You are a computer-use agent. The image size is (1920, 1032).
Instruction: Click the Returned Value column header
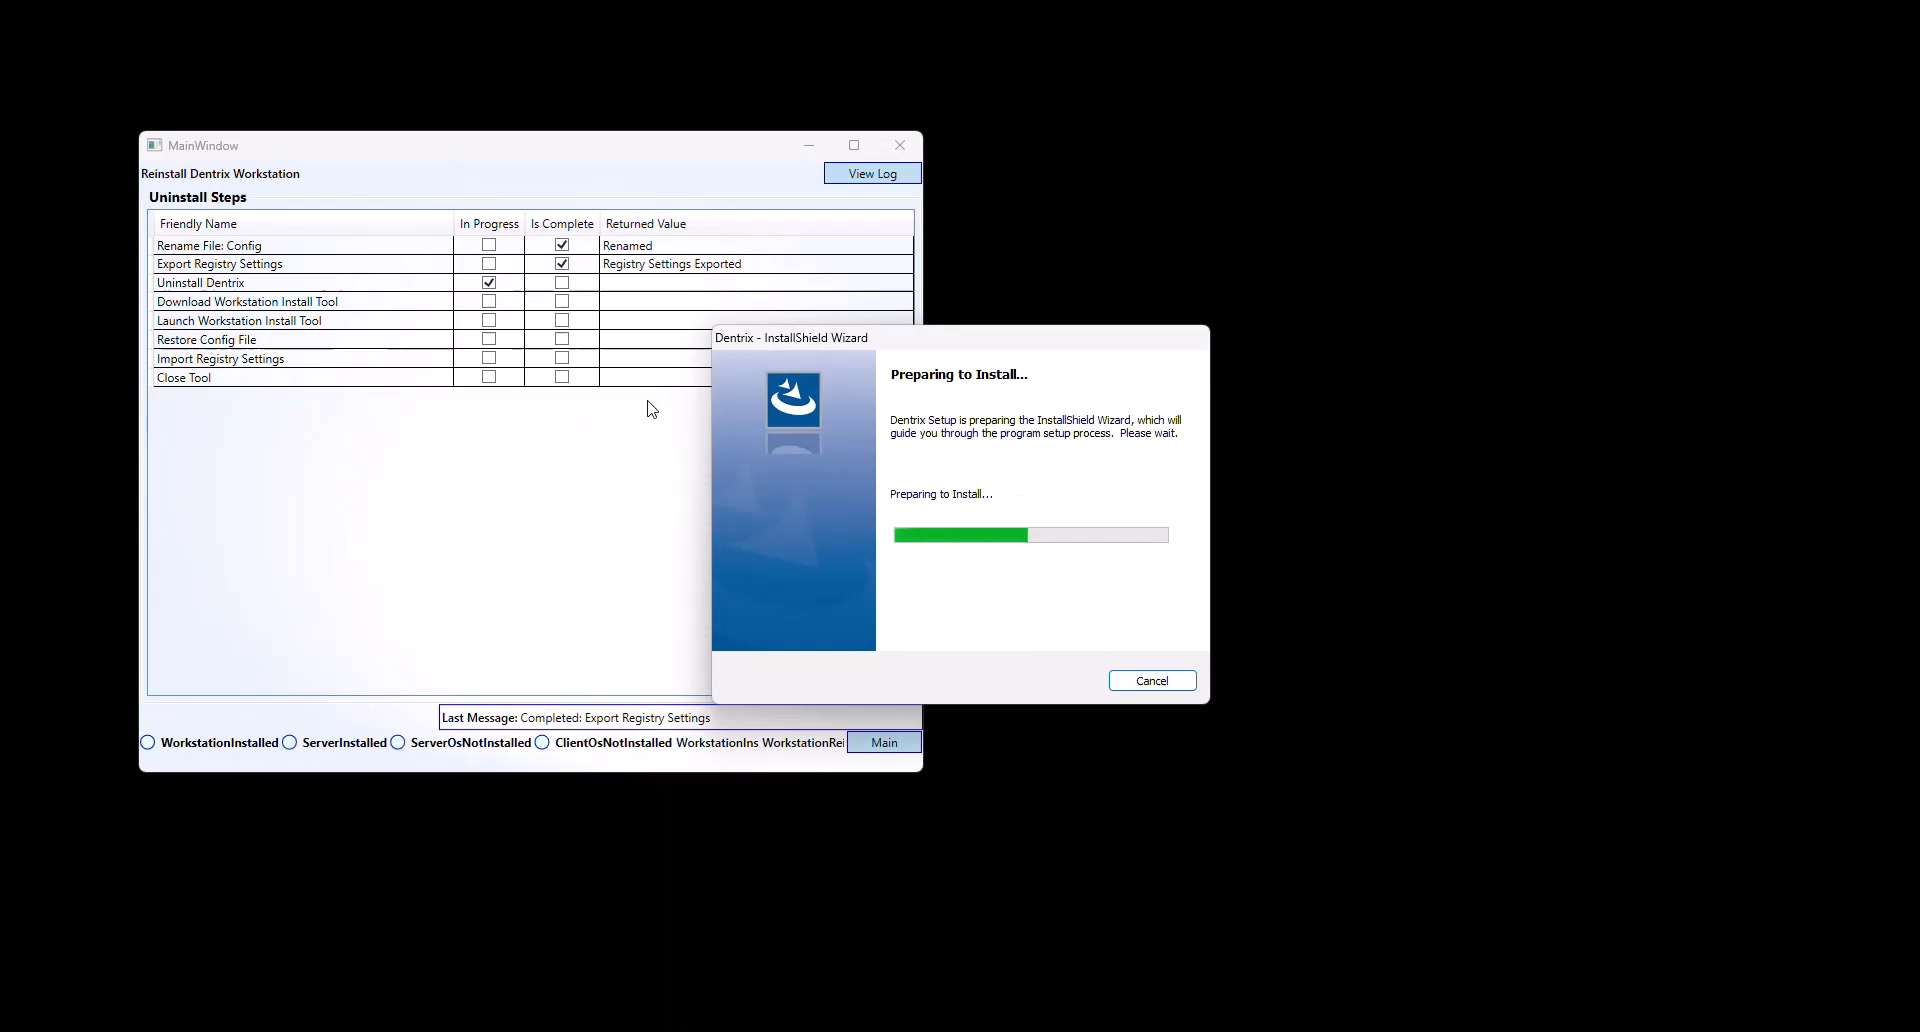(646, 224)
